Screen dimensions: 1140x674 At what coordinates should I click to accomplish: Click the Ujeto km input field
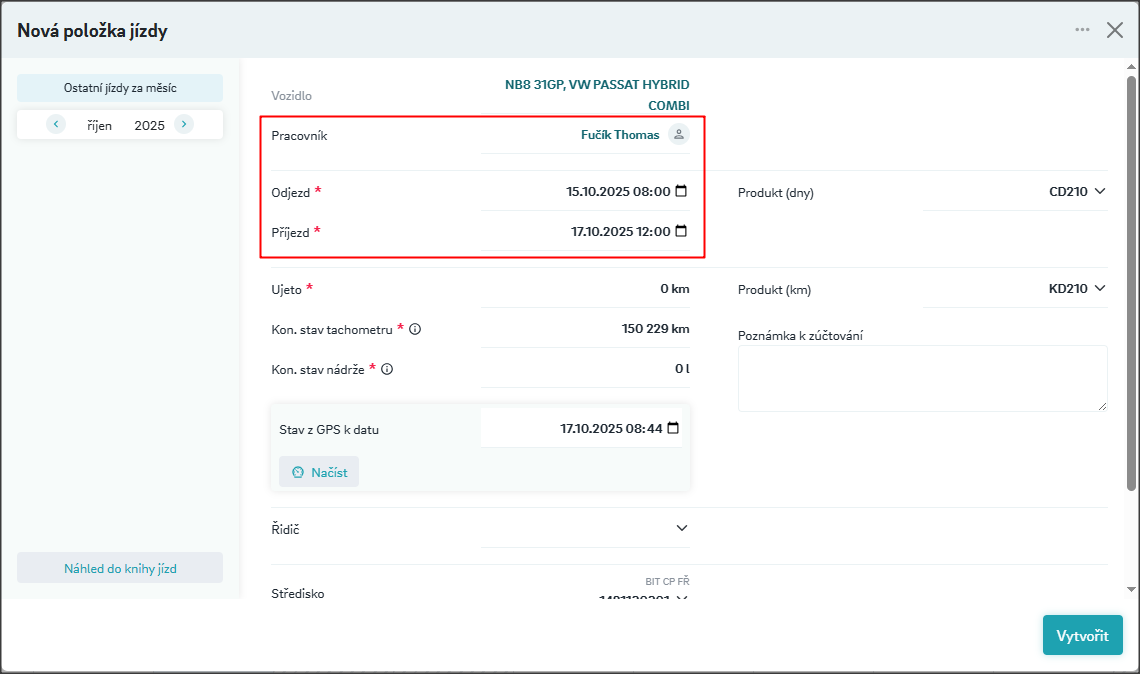pyautogui.click(x=585, y=289)
